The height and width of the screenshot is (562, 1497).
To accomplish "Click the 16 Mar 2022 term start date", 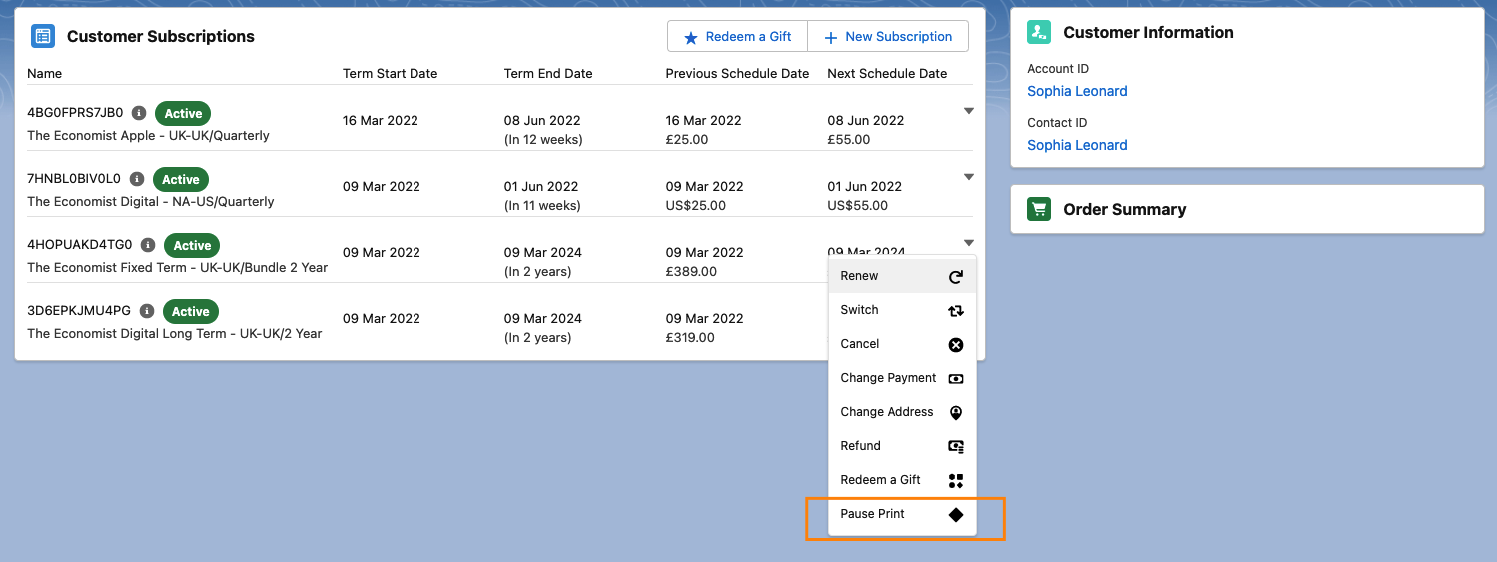I will [x=380, y=120].
